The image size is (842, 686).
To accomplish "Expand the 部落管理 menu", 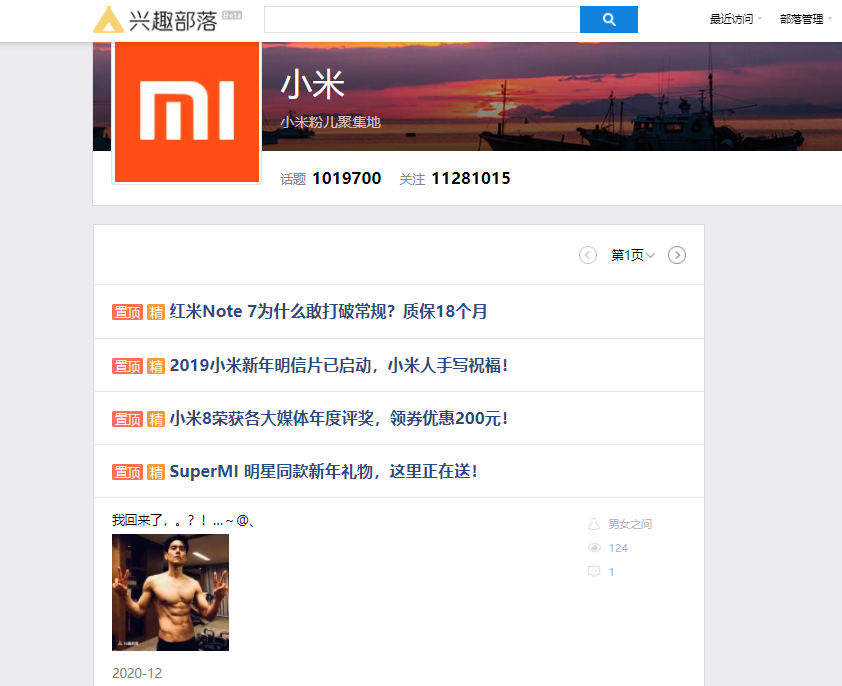I will (x=805, y=19).
